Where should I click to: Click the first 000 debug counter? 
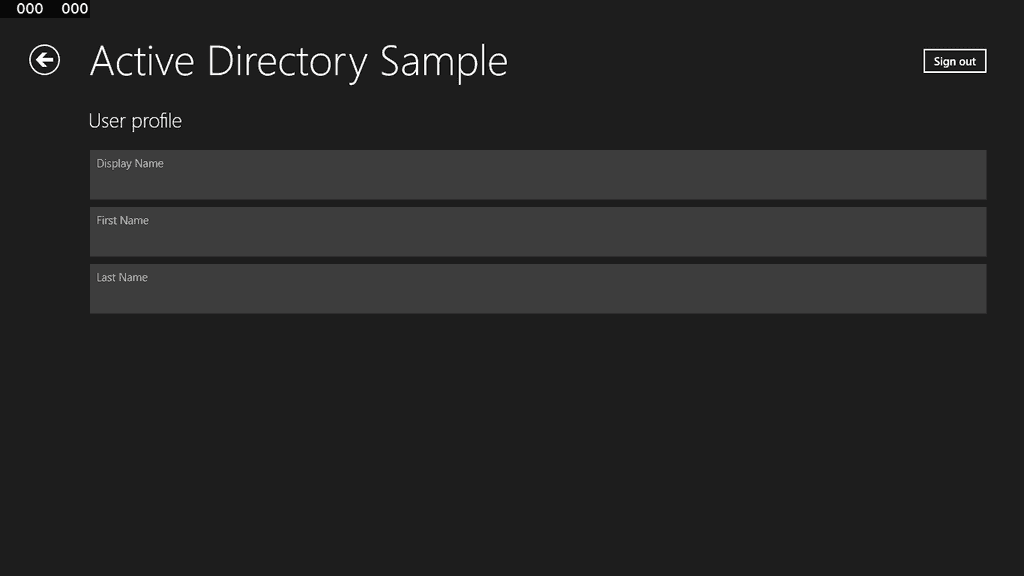pos(30,8)
